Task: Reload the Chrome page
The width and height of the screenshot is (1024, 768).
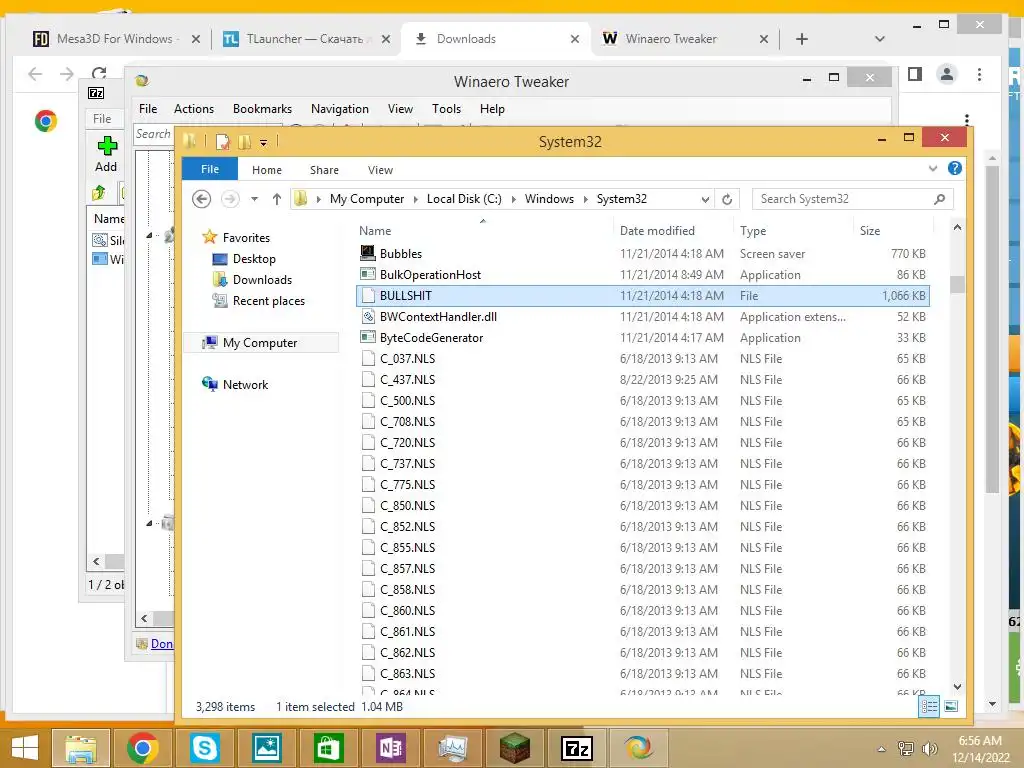Action: 99,73
